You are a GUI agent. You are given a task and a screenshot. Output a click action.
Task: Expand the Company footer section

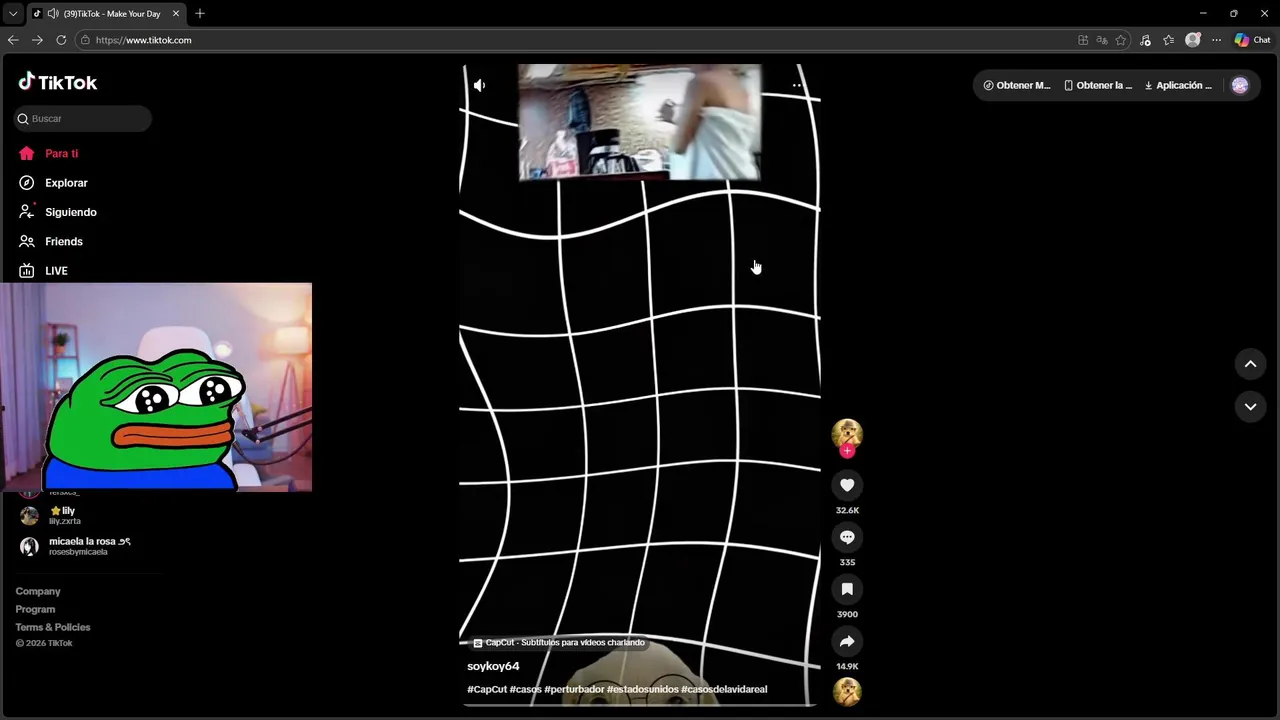point(38,591)
